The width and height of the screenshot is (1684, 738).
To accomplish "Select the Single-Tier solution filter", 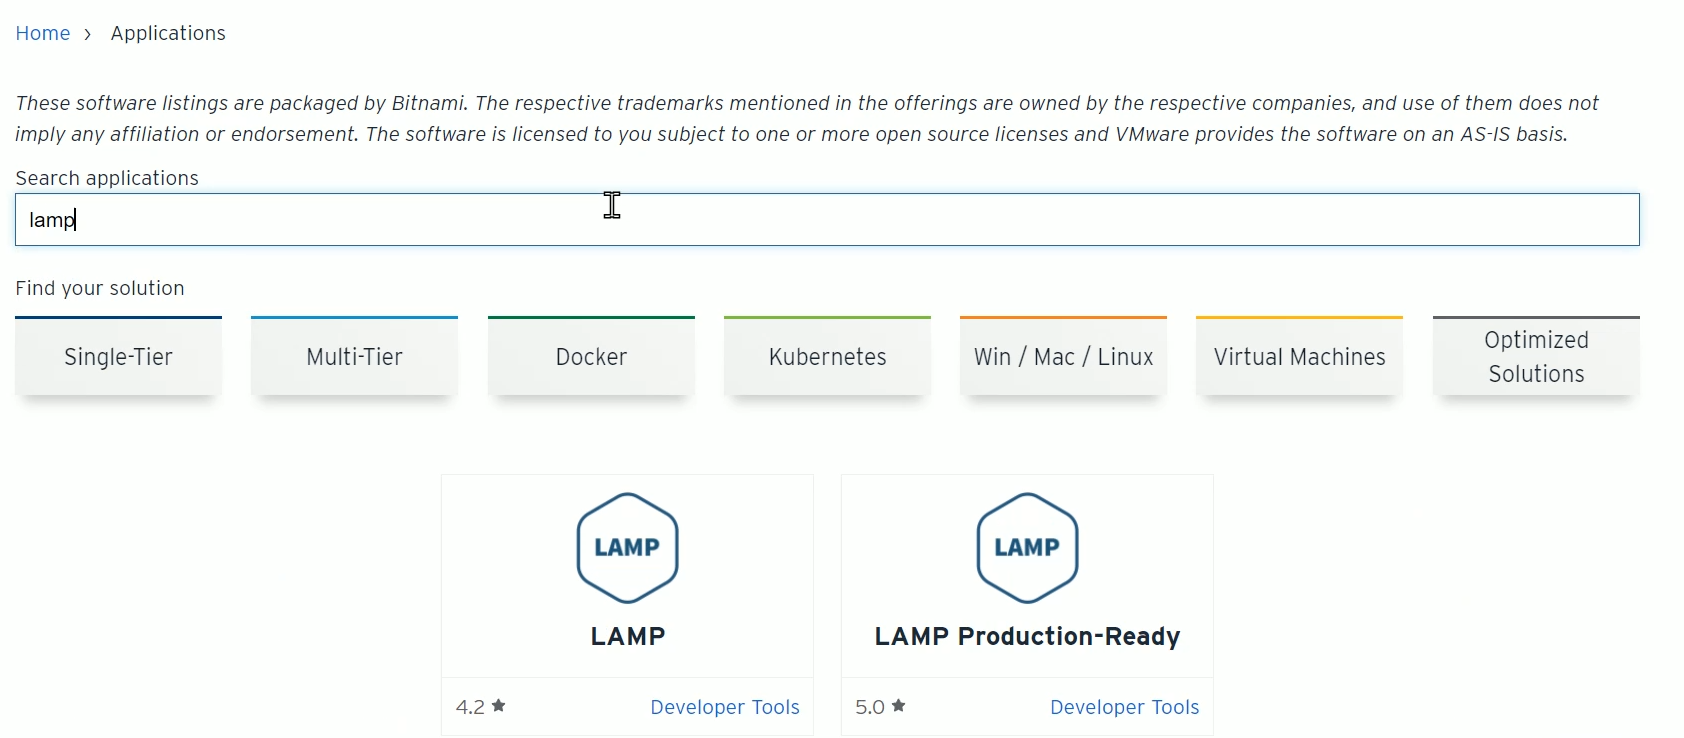I will pyautogui.click(x=118, y=357).
